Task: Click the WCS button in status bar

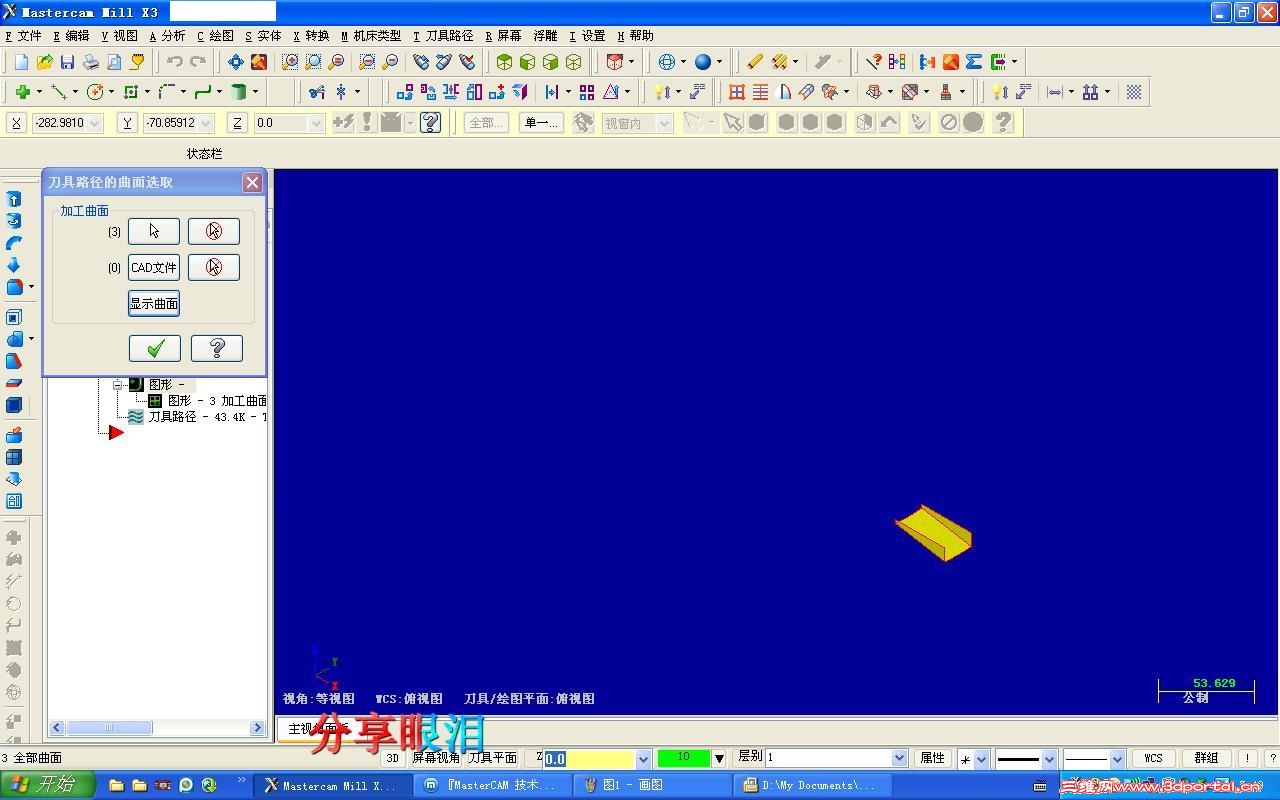Action: point(1153,758)
